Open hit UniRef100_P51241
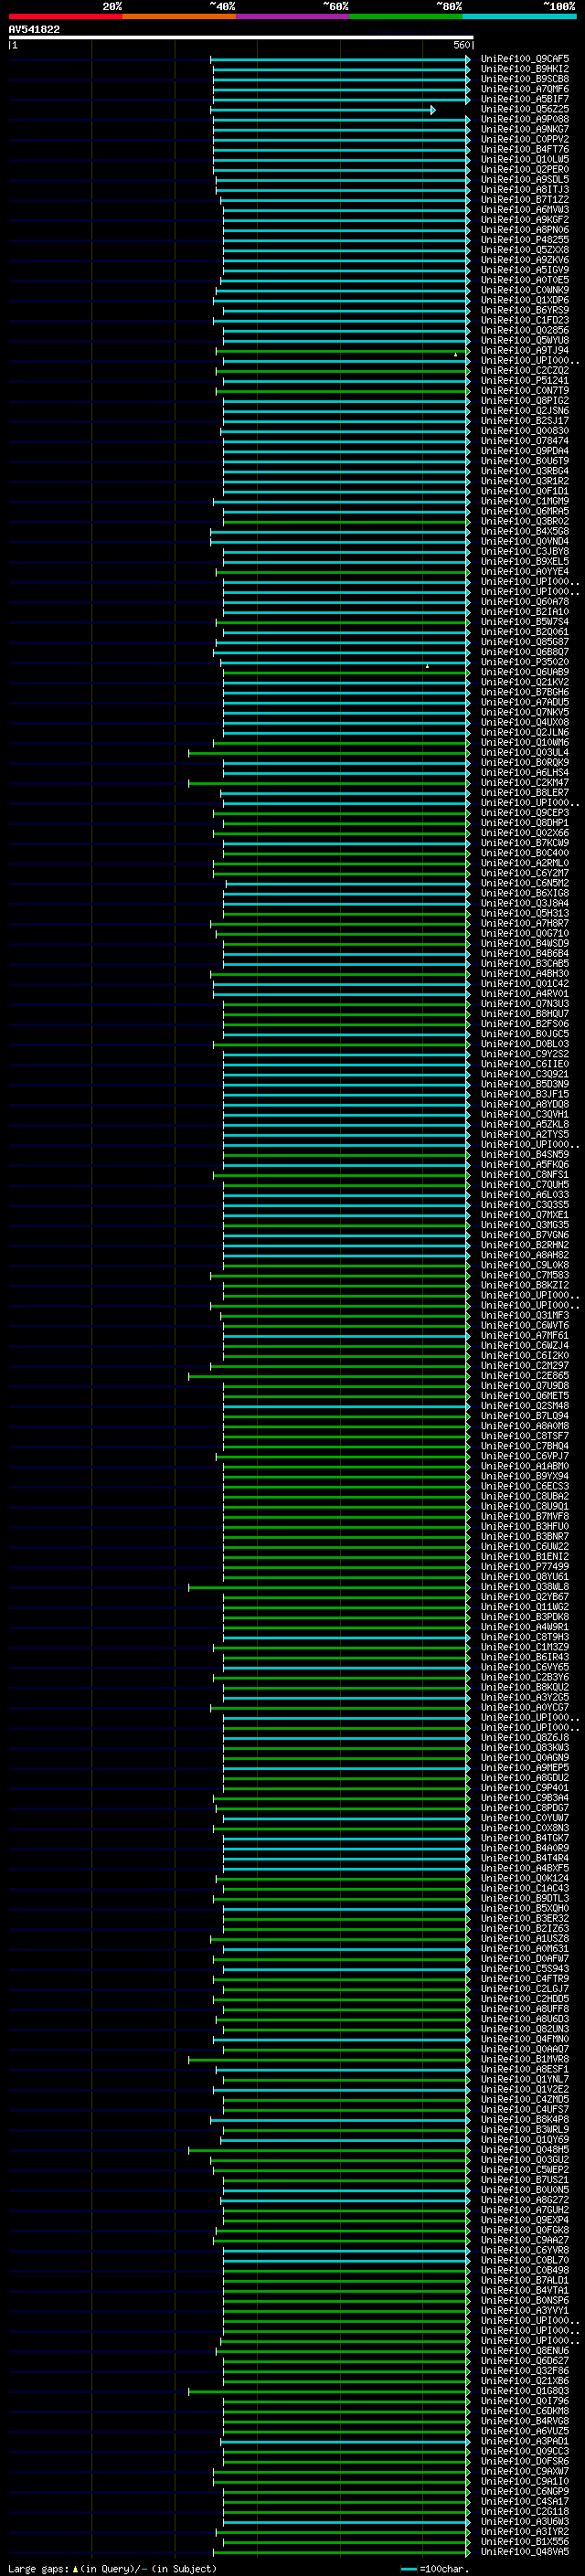585x2576 pixels. pos(525,380)
